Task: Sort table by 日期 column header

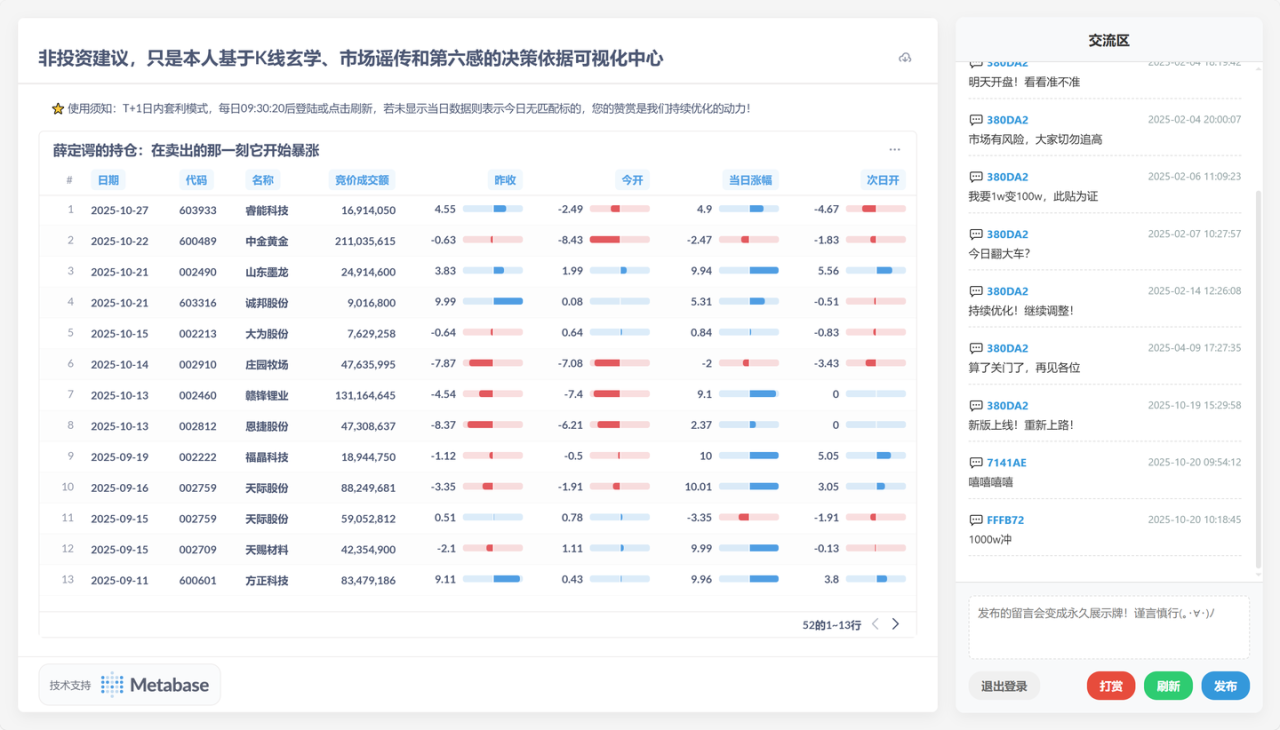Action: 106,180
